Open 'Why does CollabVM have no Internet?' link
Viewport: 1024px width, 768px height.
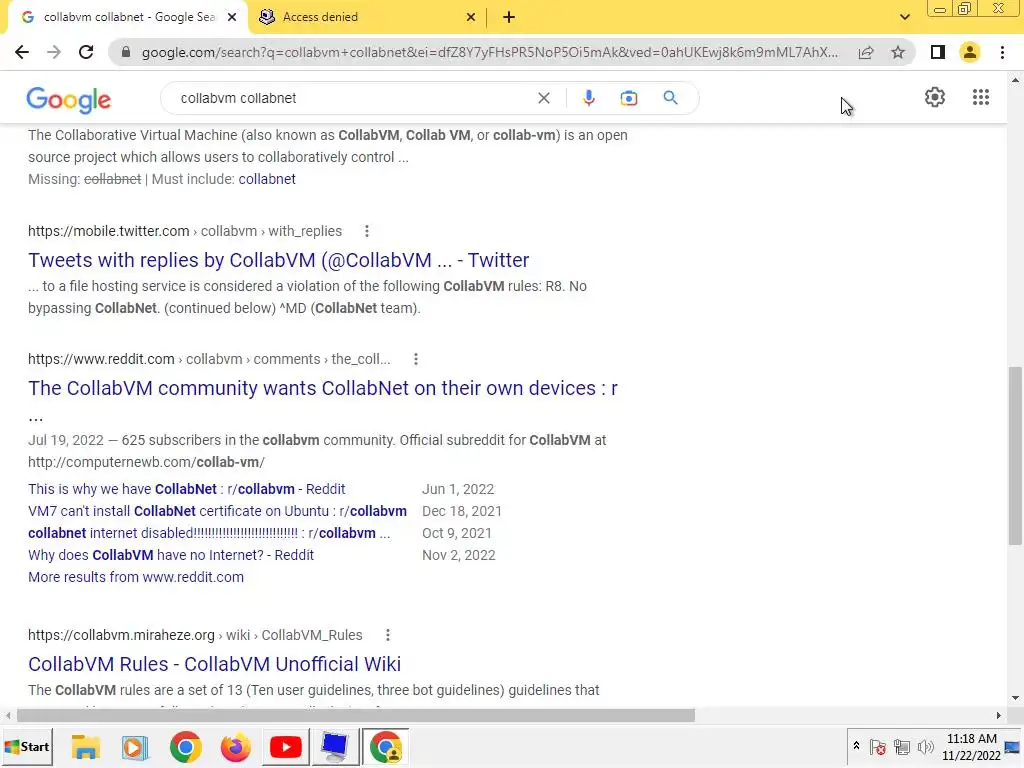point(171,555)
